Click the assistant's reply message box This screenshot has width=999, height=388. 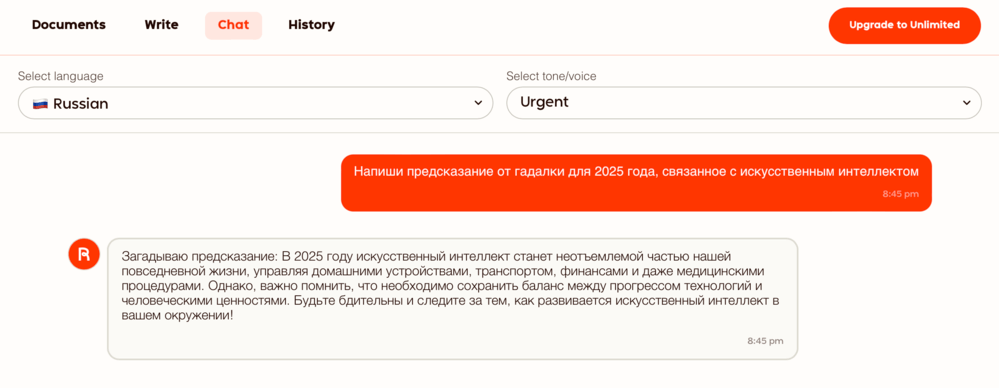click(452, 299)
